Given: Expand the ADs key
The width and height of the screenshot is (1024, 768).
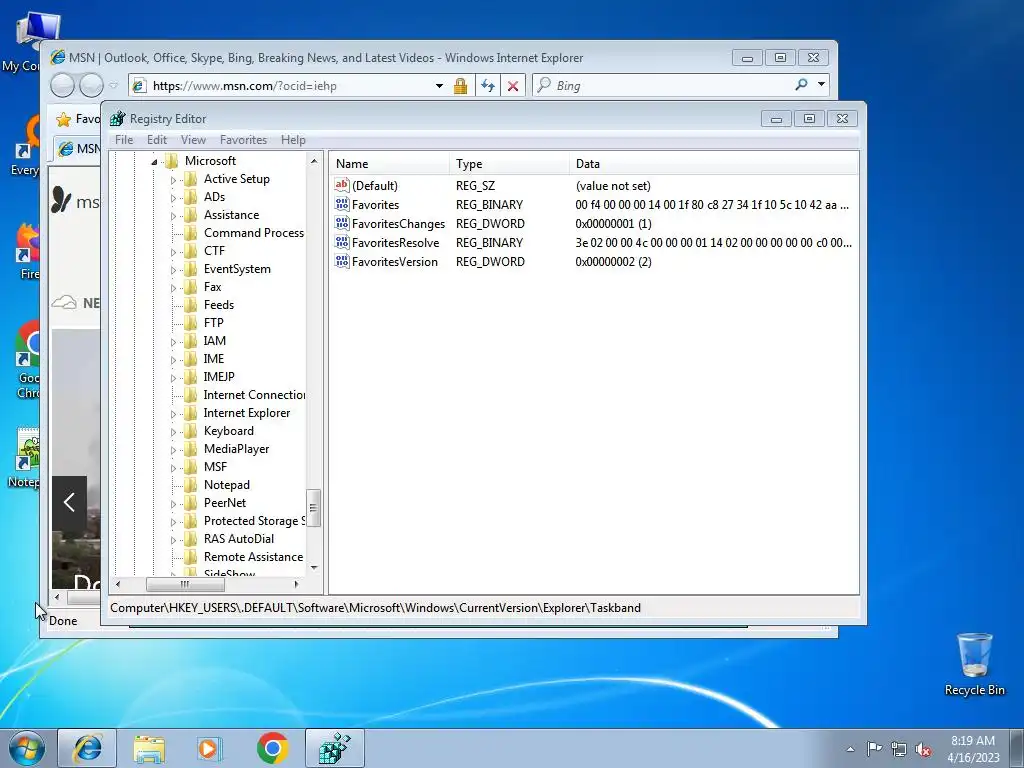Looking at the screenshot, I should (x=173, y=197).
